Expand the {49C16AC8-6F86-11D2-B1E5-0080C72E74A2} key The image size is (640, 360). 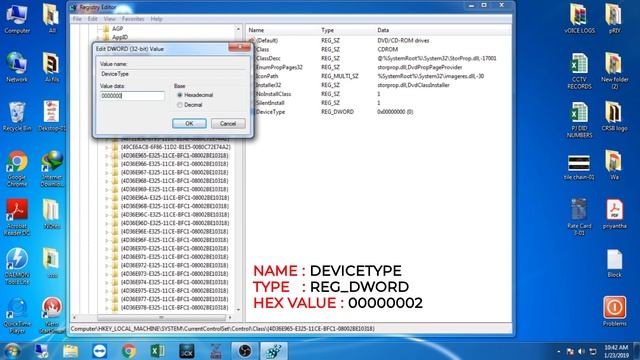(x=107, y=147)
